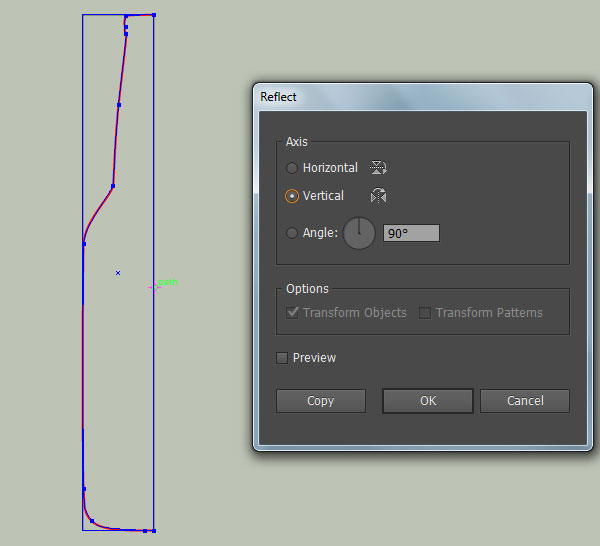
Task: Click the angle dial control
Action: (x=359, y=233)
